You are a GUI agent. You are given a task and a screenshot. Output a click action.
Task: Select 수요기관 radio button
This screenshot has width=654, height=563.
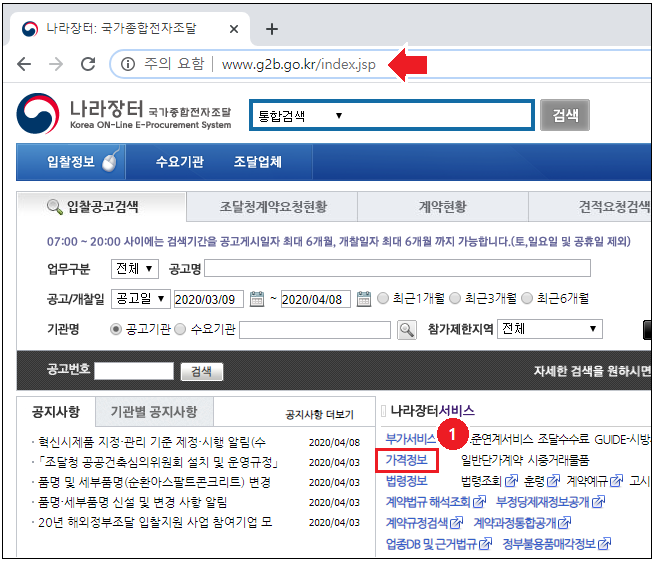pyautogui.click(x=180, y=329)
